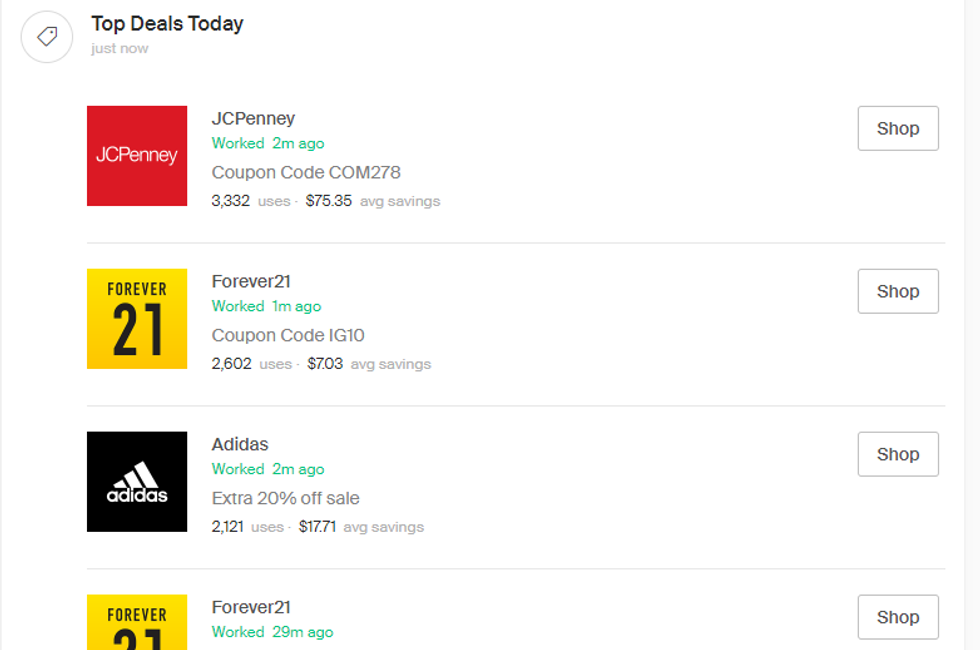Screen dimensions: 980x650
Task: Select the Adidas logo thumbnail
Action: click(137, 482)
